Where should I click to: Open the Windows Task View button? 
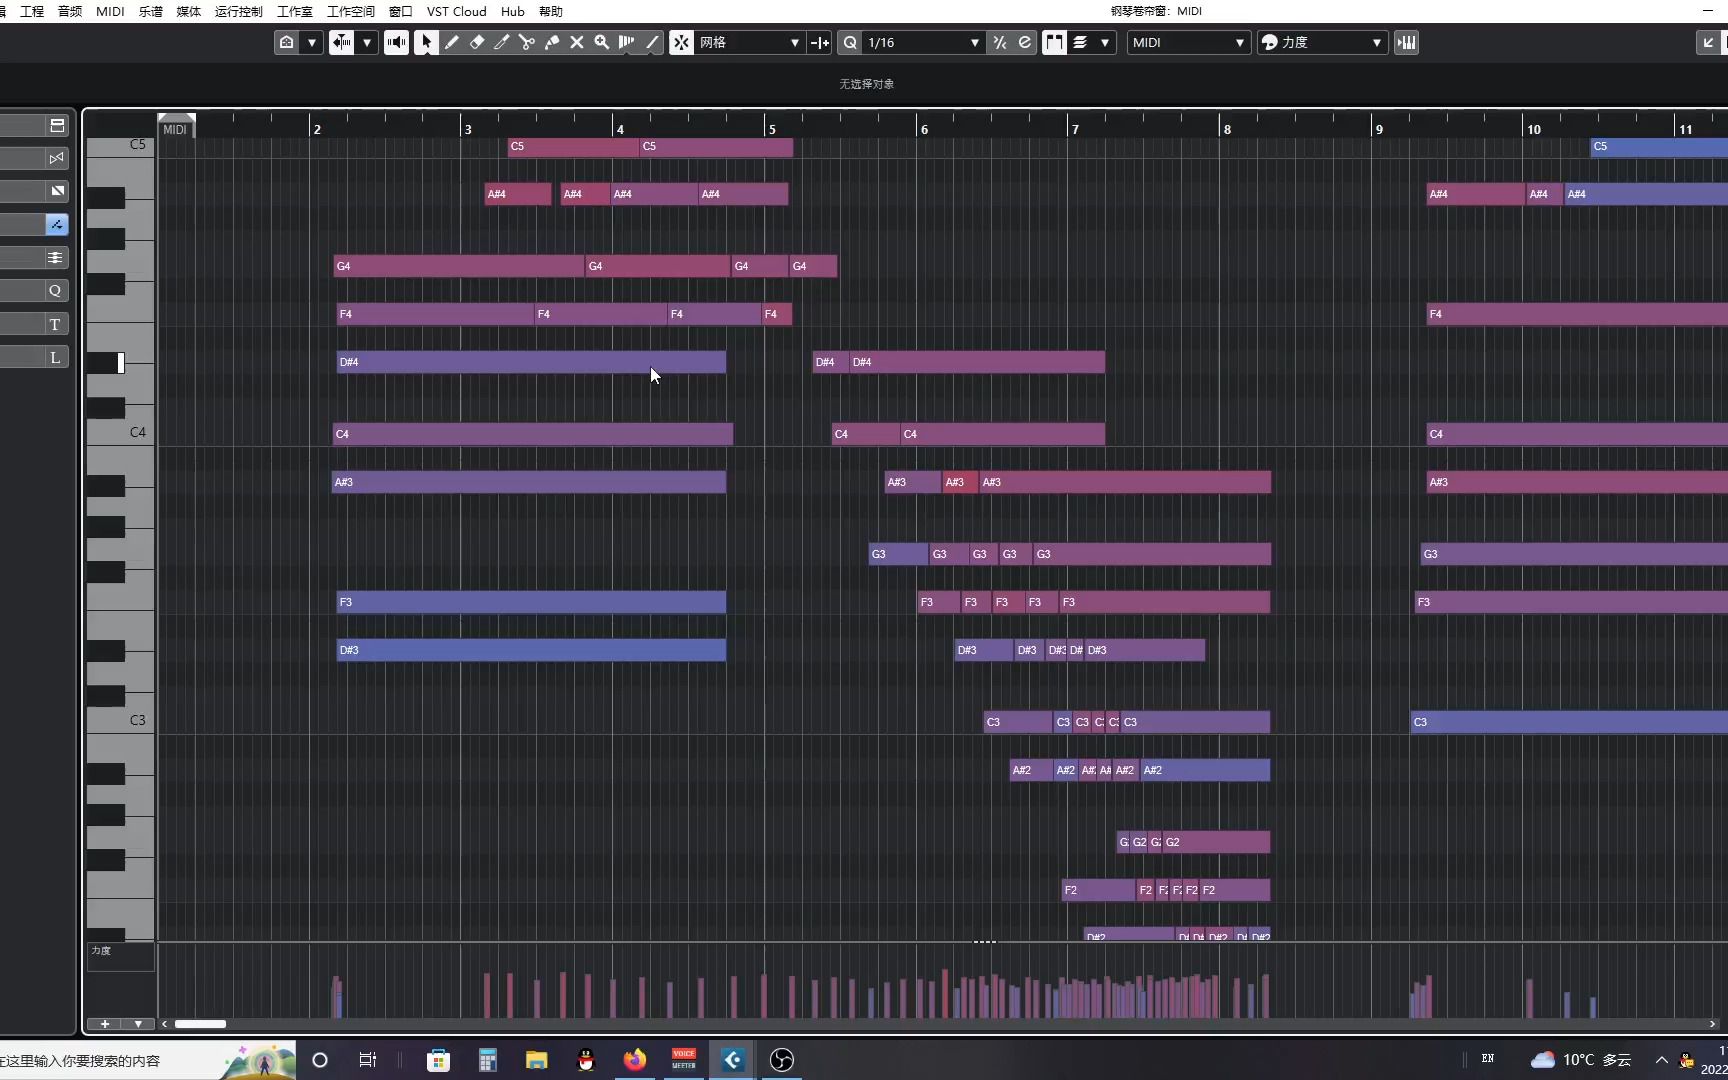coord(367,1060)
